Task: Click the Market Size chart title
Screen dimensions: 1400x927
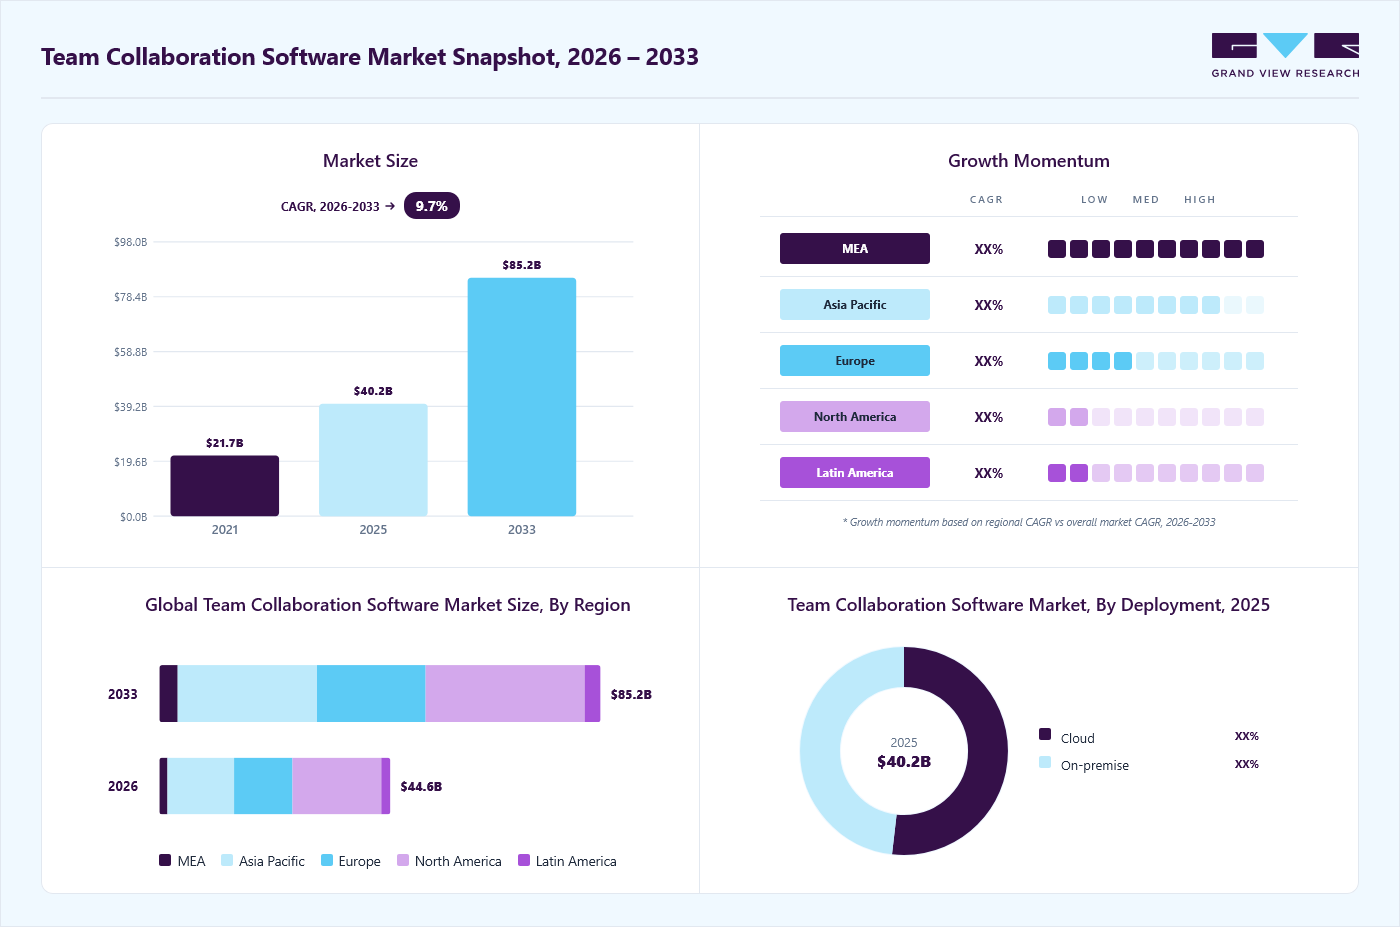Action: click(x=370, y=161)
